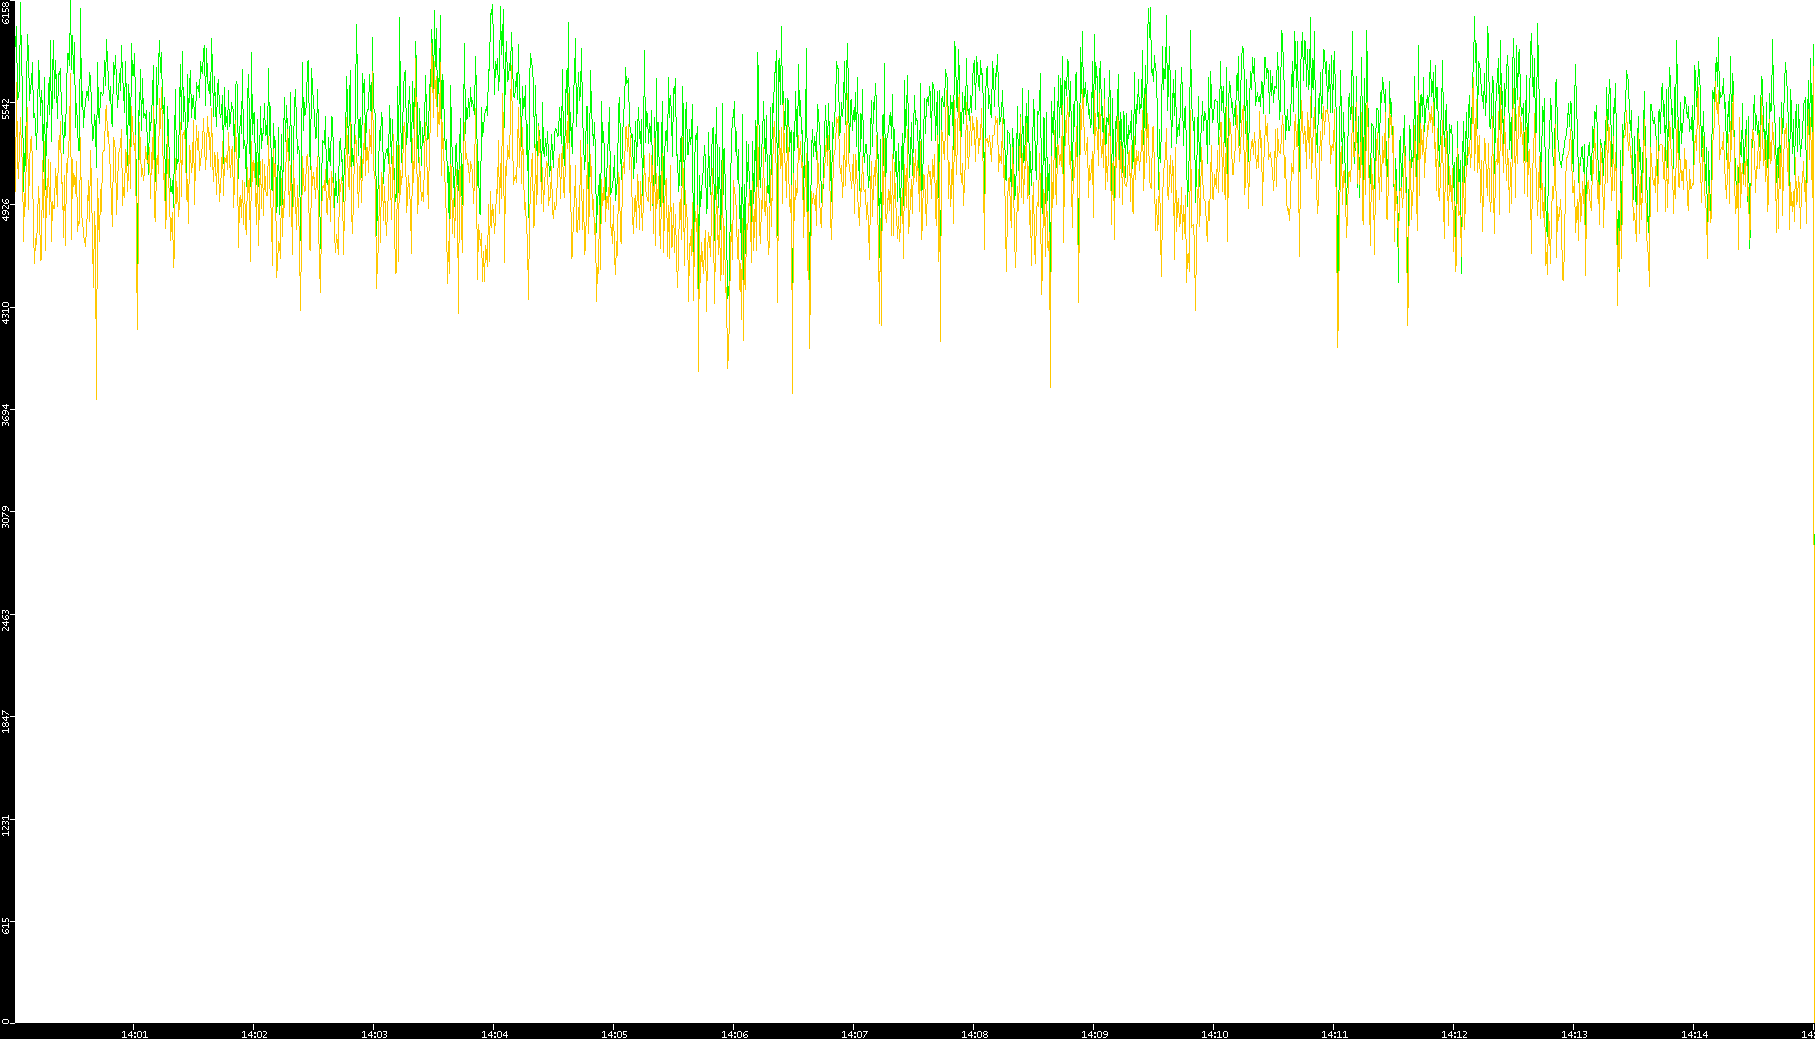Click the 1231 value axis label
1815x1039 pixels.
click(7, 824)
